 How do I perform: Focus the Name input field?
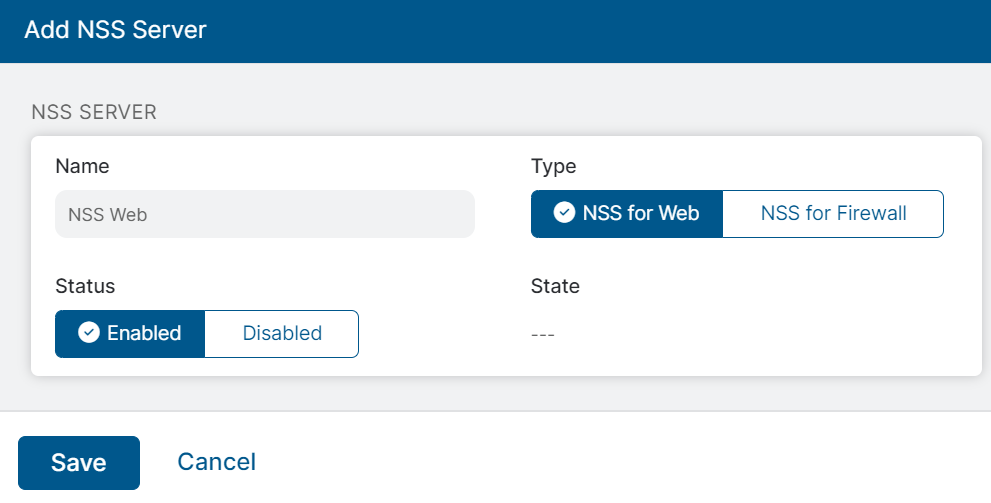pos(265,214)
